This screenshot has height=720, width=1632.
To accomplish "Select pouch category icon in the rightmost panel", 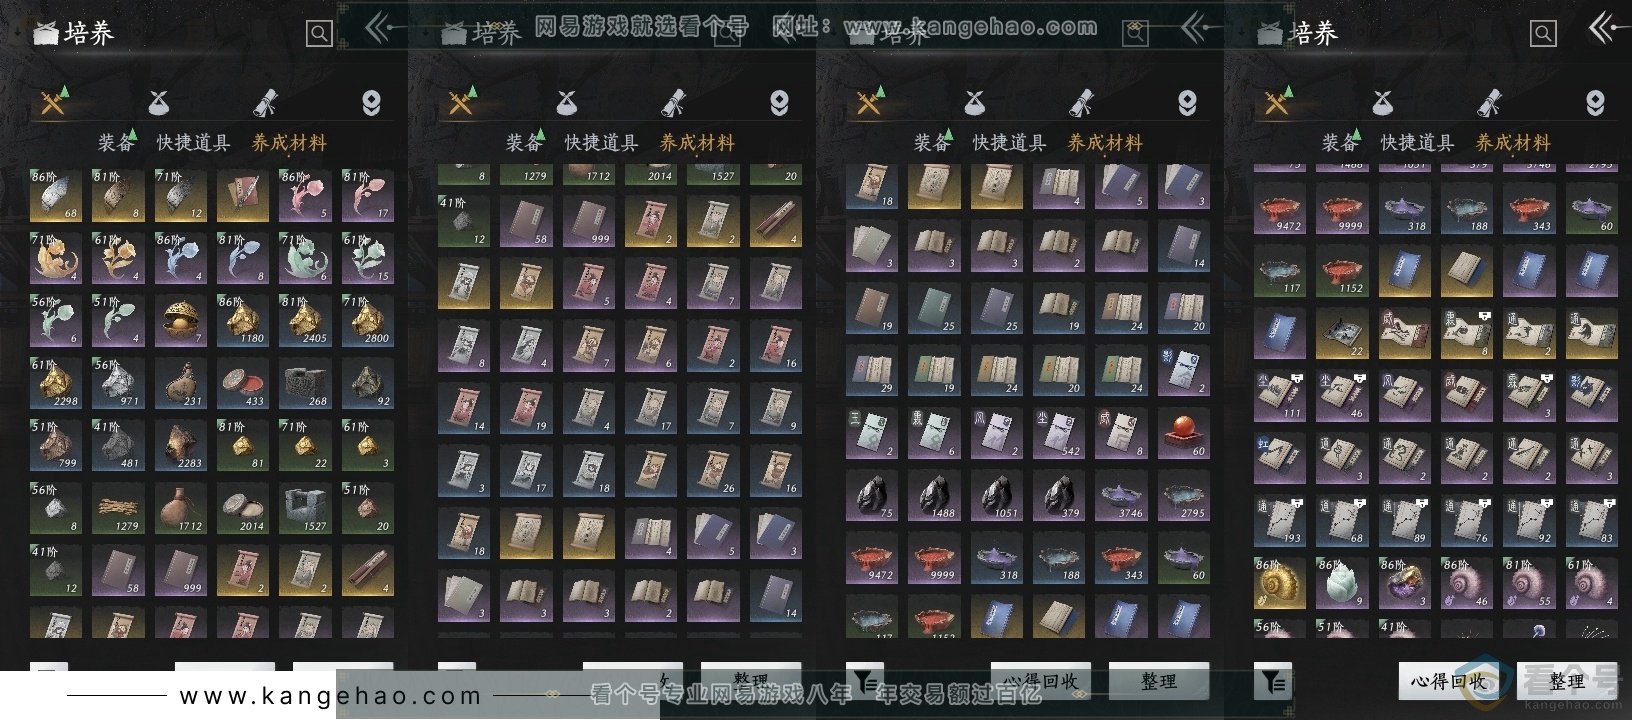I will click(x=1383, y=102).
